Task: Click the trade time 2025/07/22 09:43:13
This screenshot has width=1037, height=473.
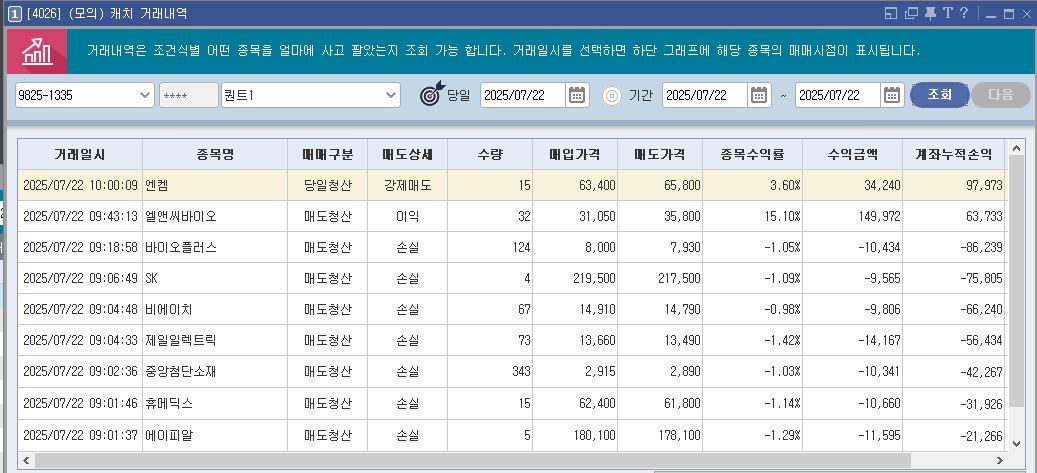Action: [x=80, y=216]
